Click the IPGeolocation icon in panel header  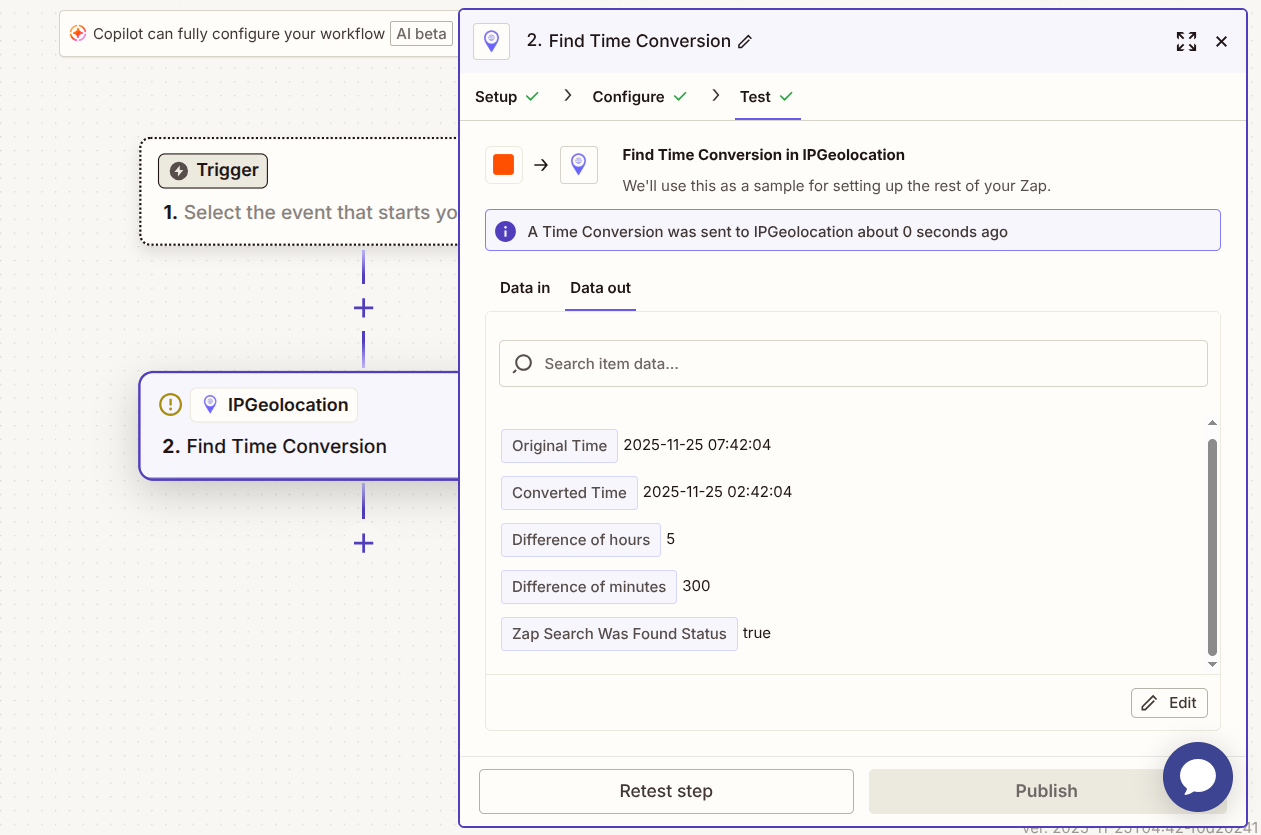(x=491, y=41)
